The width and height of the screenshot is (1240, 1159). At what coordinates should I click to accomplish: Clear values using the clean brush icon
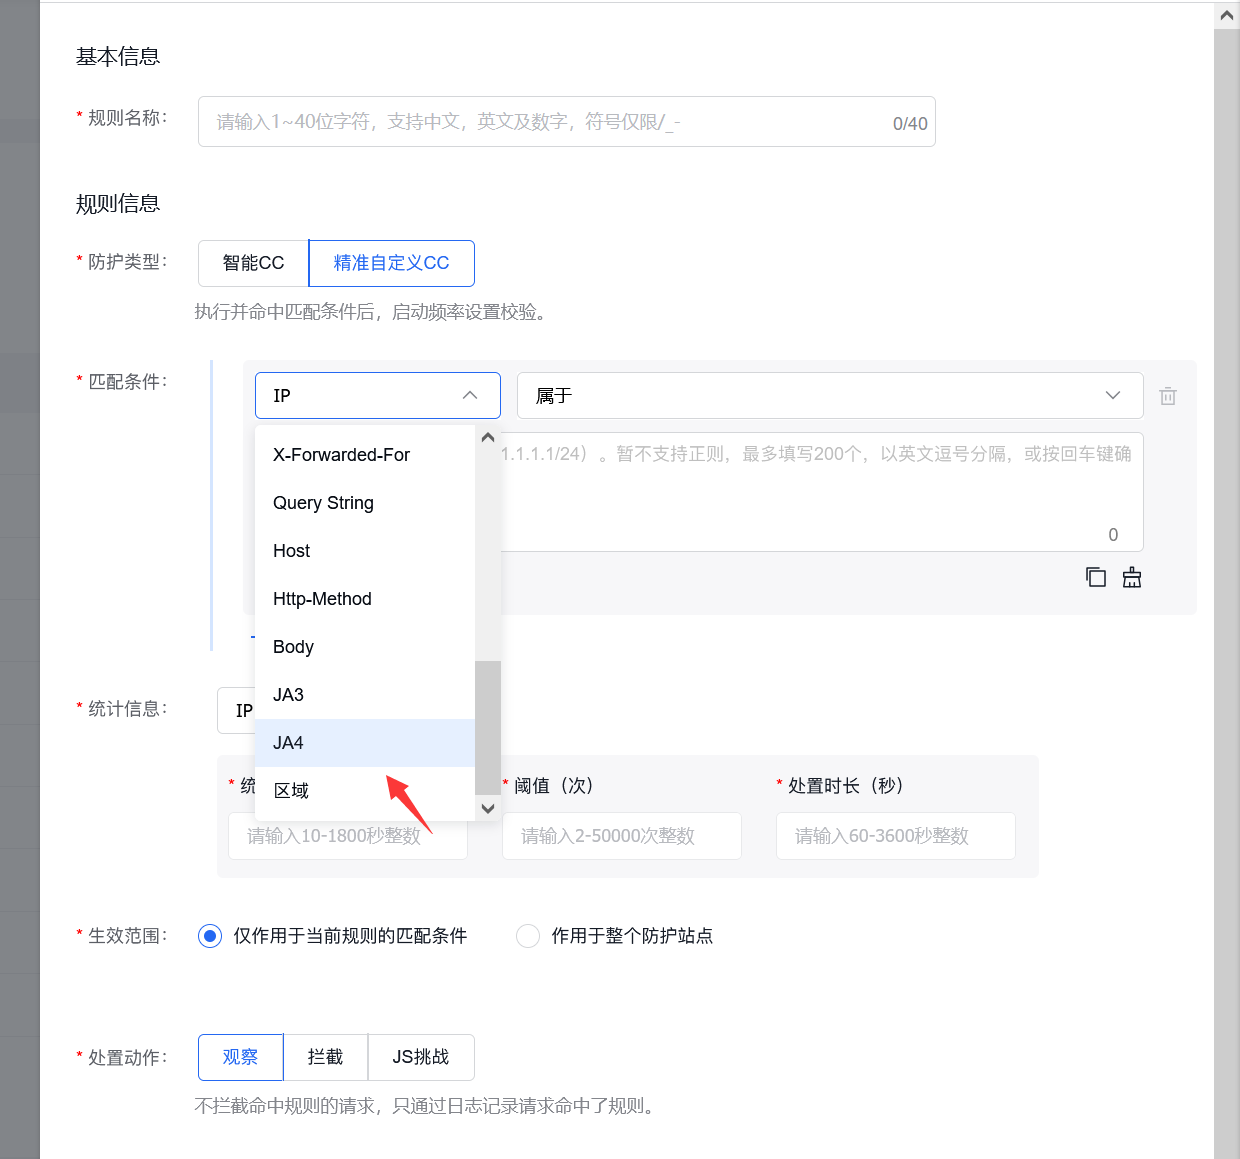pyautogui.click(x=1131, y=577)
